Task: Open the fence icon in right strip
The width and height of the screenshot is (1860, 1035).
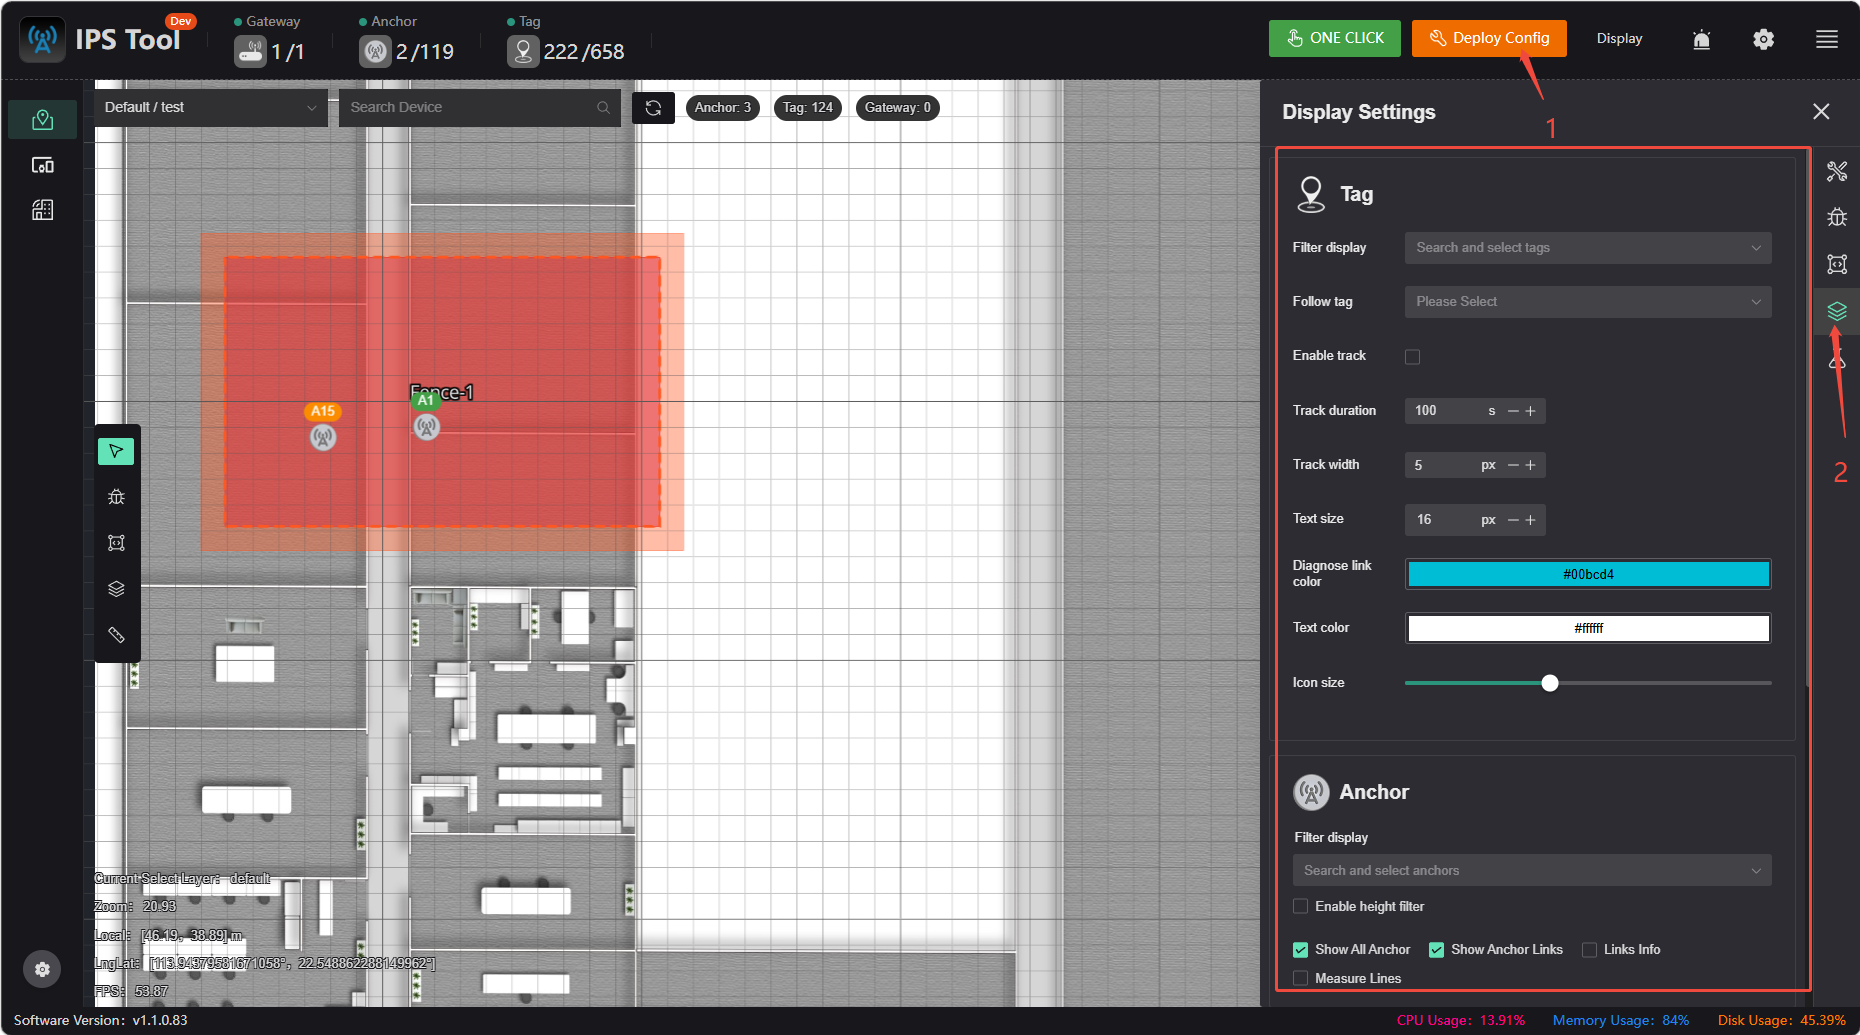Action: [1837, 264]
